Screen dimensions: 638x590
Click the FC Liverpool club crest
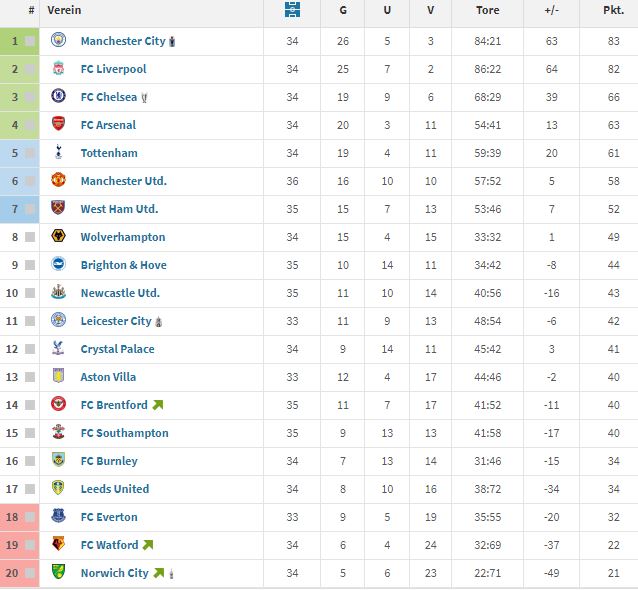tap(58, 68)
